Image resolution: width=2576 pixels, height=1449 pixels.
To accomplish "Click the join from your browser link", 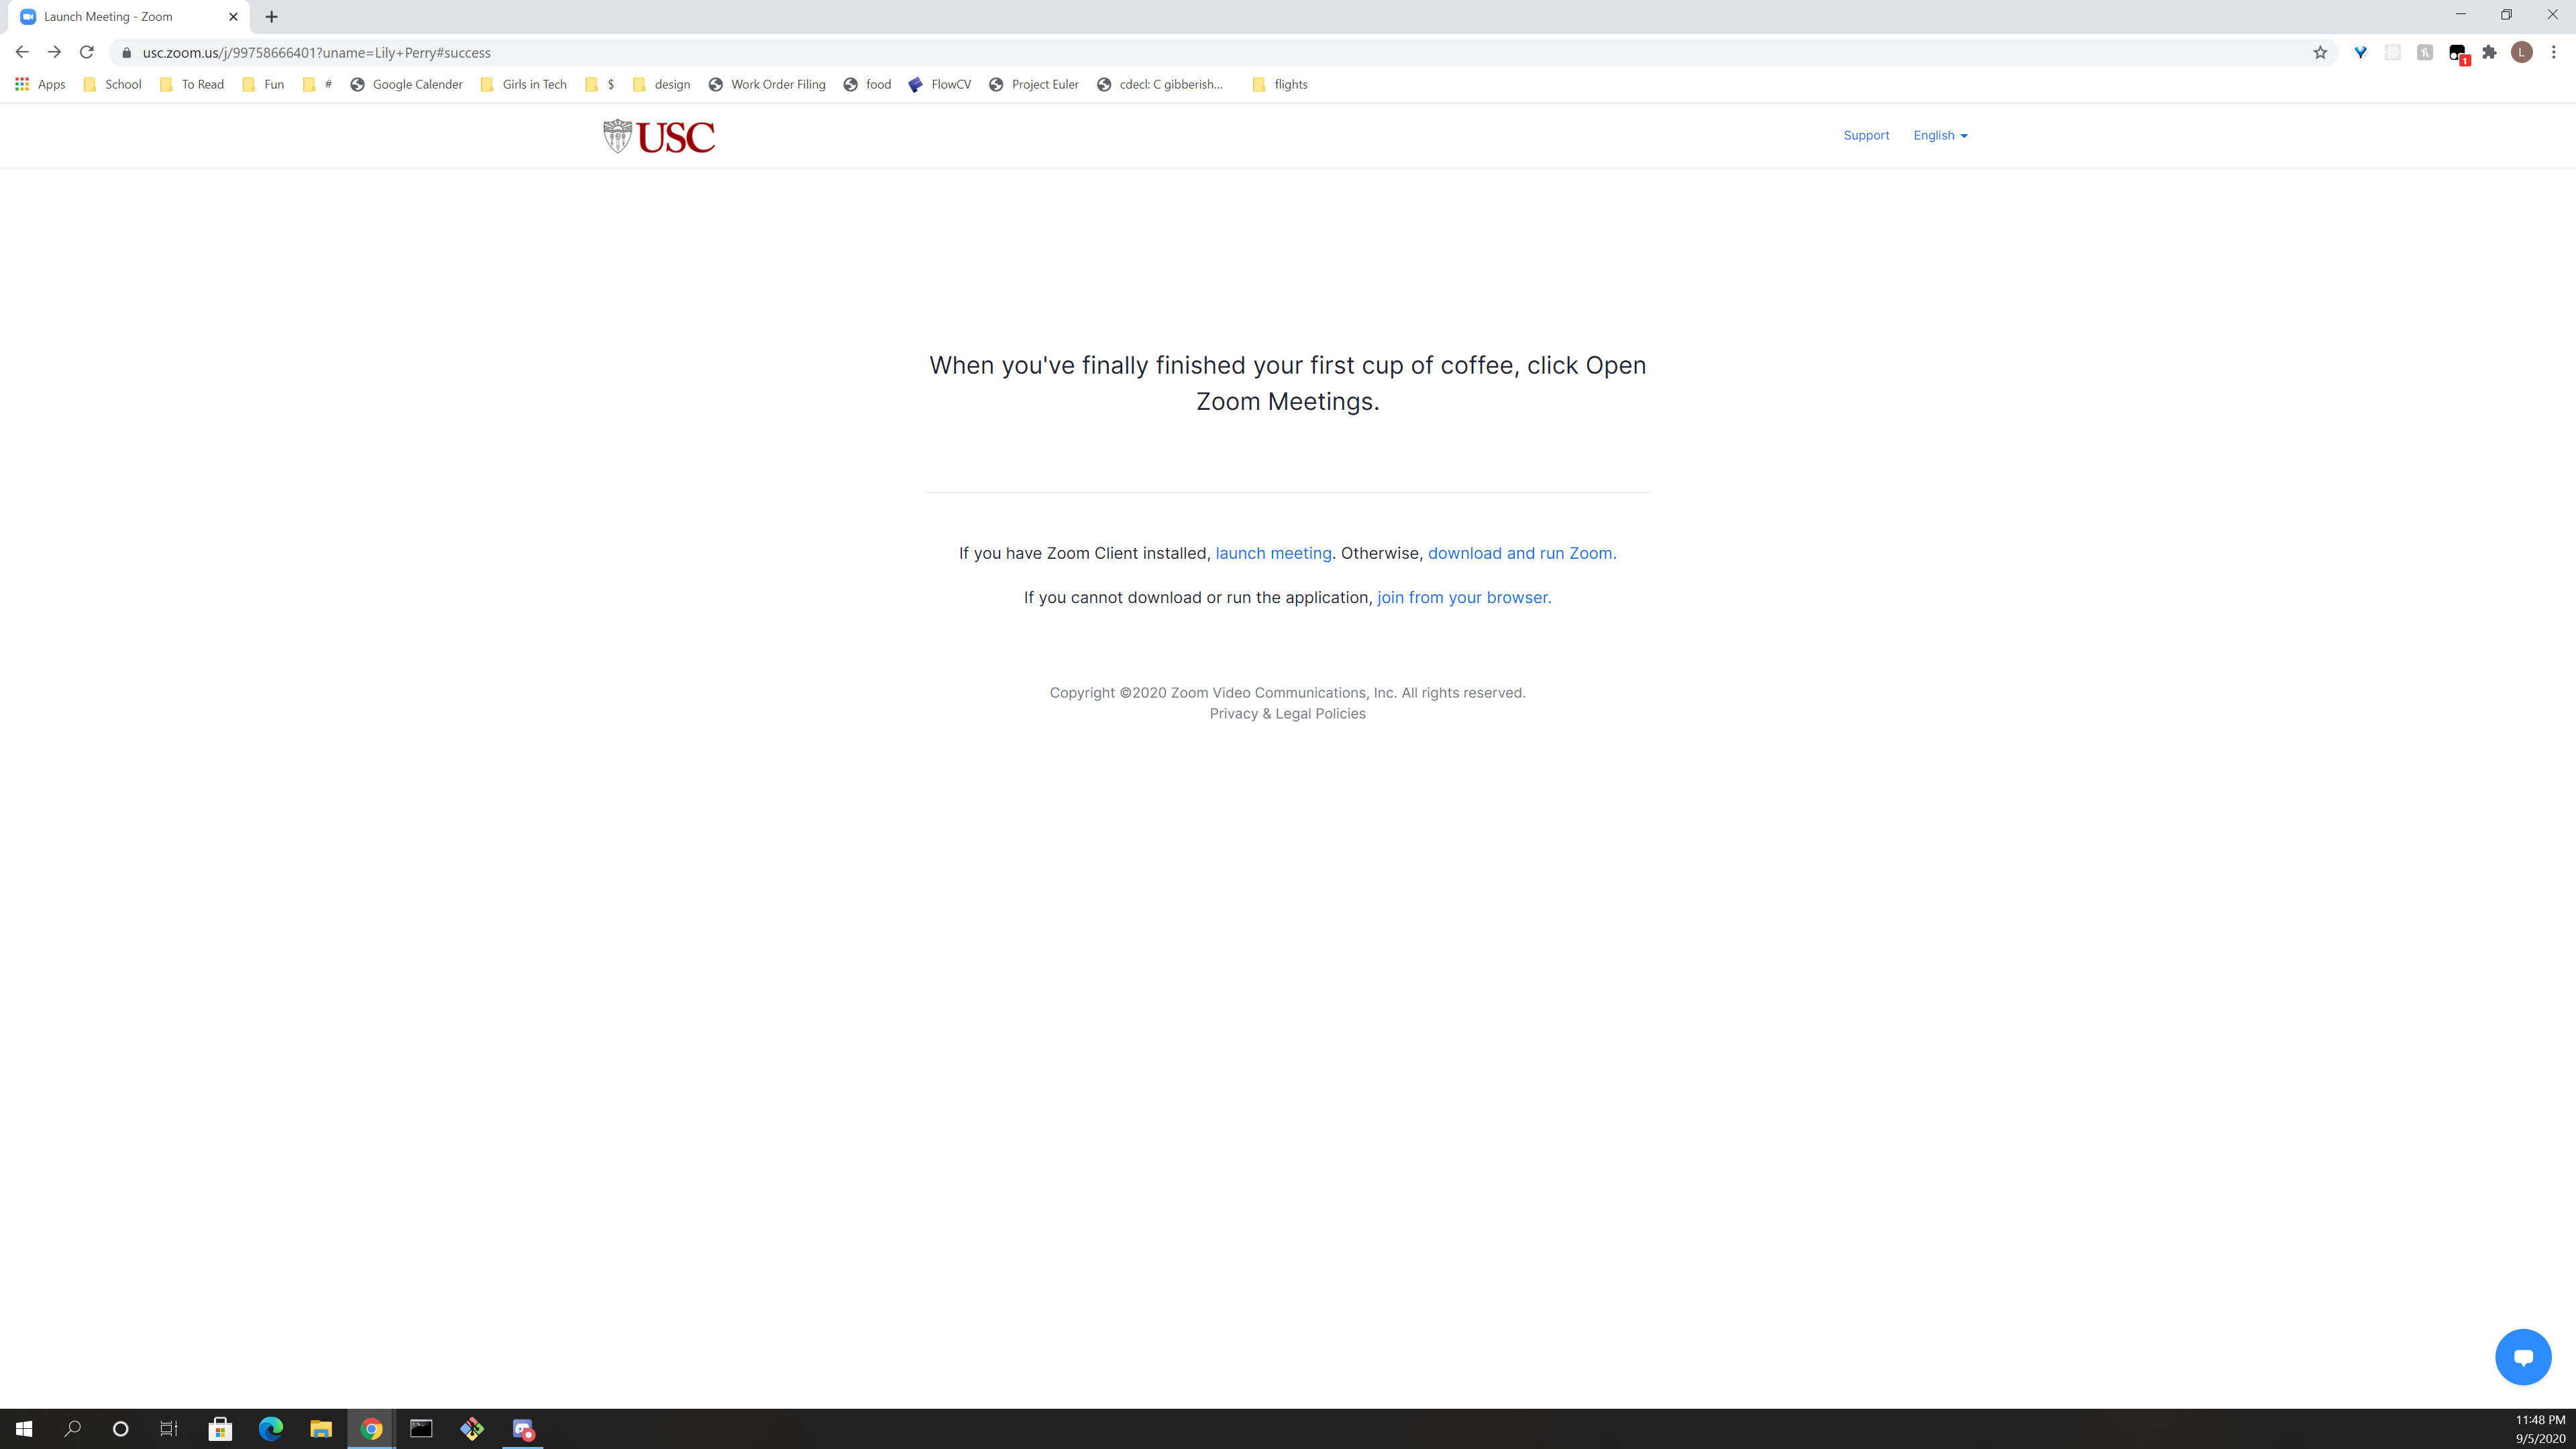I will point(1463,598).
